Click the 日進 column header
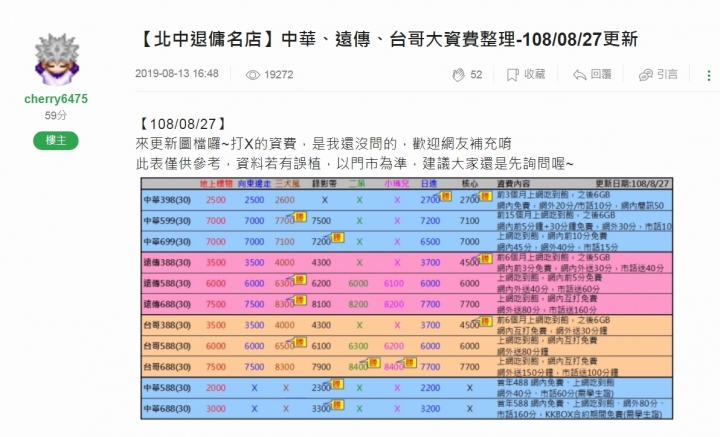Viewport: 720px width, 437px height. coord(429,184)
